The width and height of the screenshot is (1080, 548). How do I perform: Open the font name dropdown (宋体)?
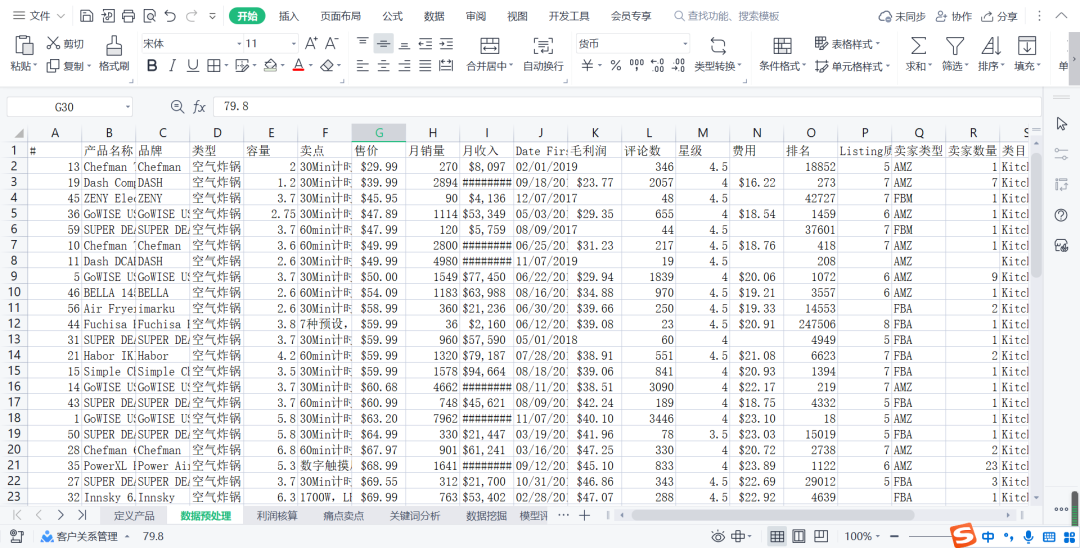tap(239, 43)
